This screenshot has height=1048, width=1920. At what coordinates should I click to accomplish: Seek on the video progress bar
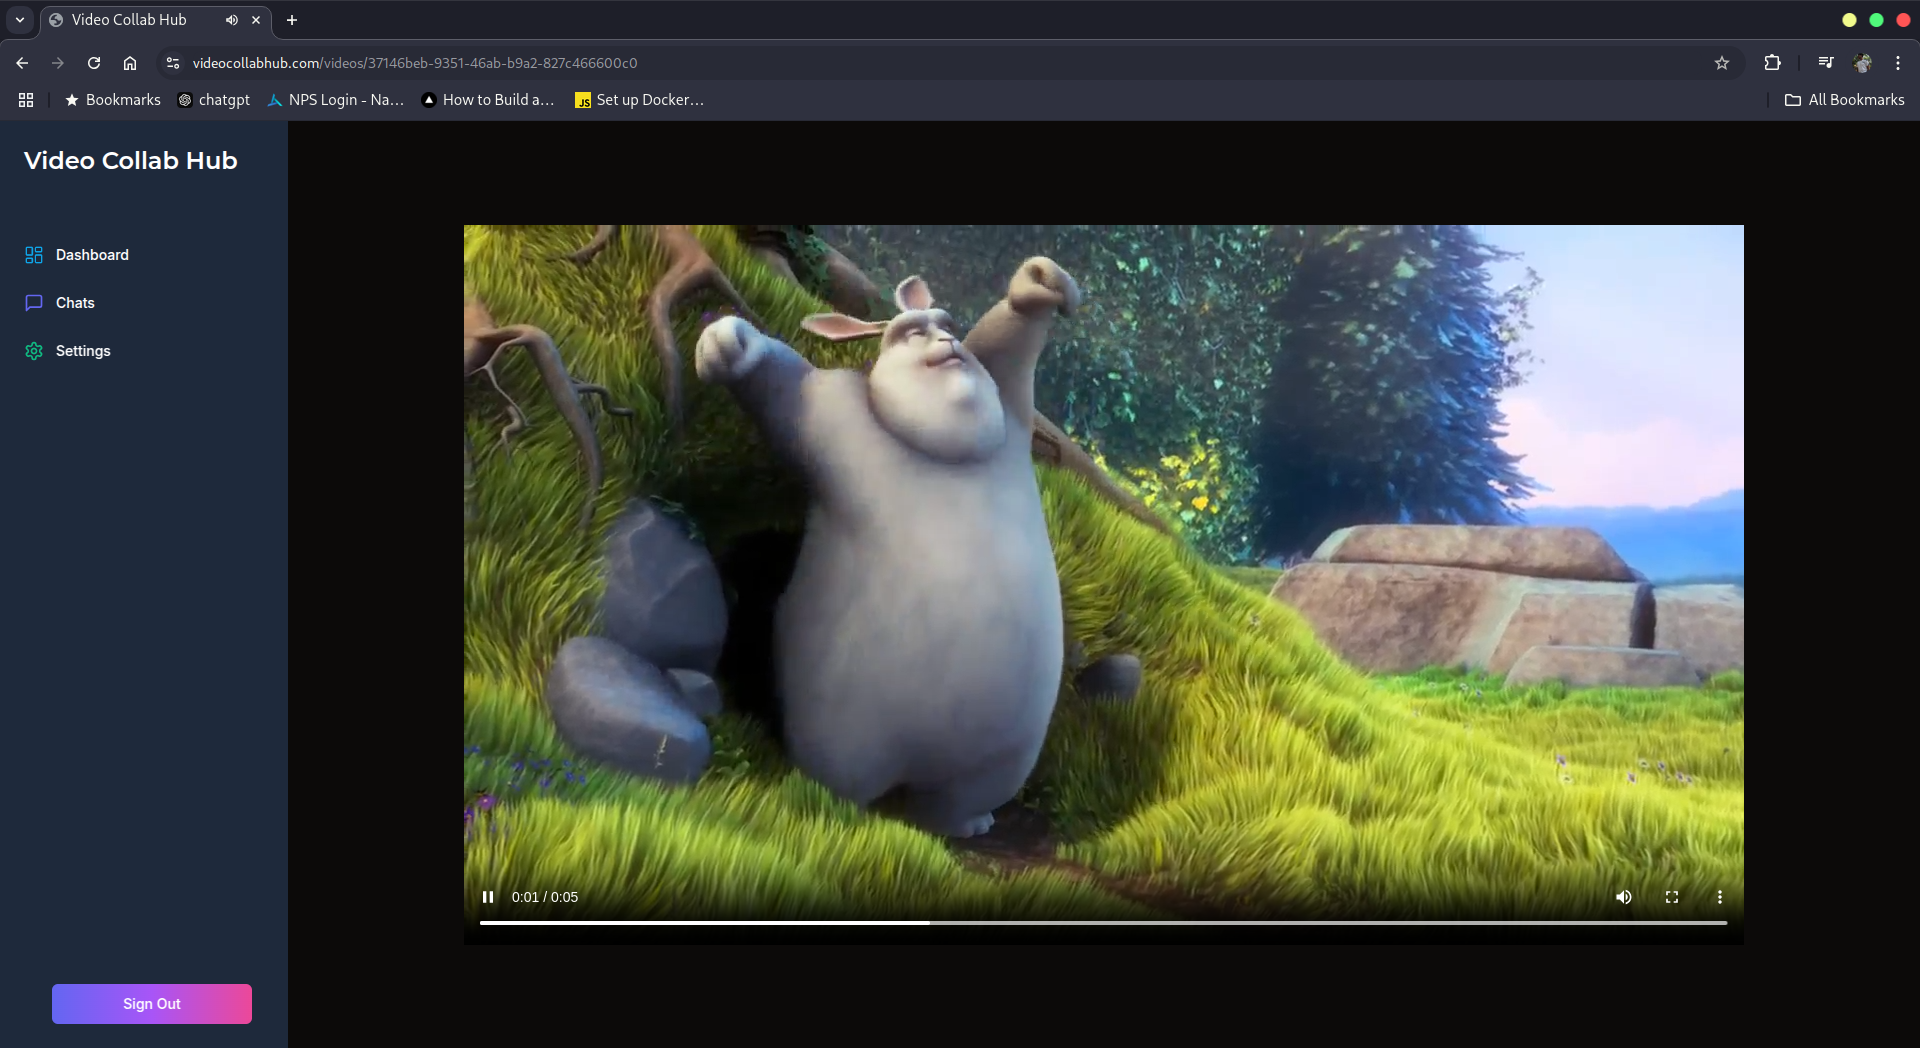pyautogui.click(x=1103, y=922)
